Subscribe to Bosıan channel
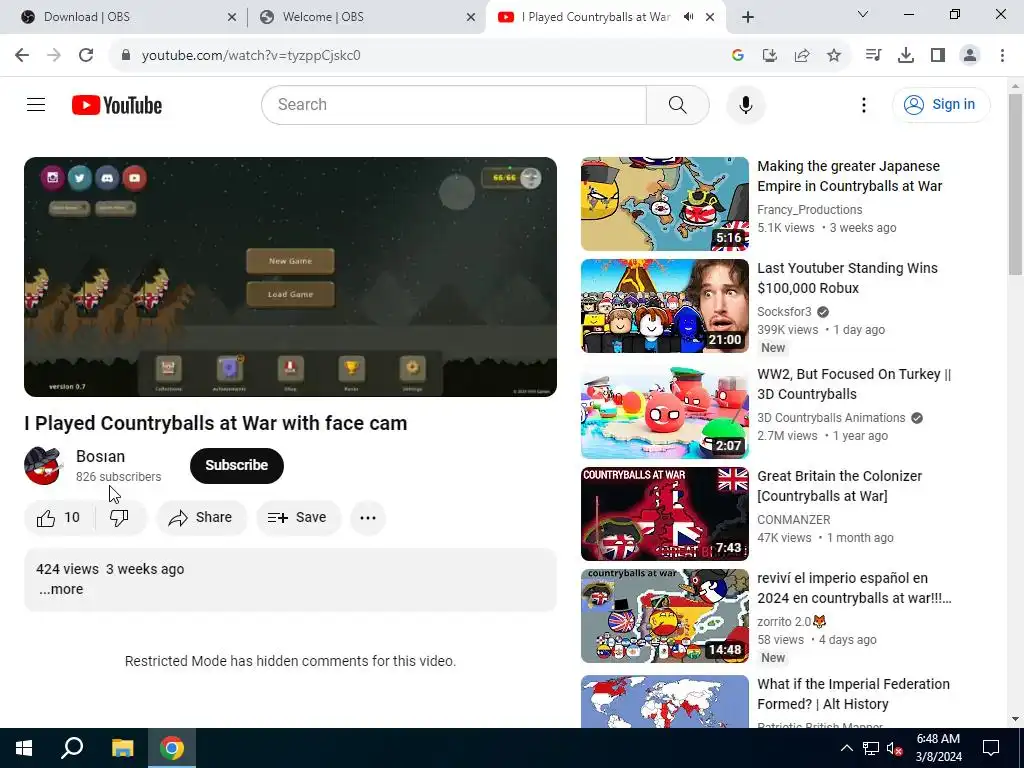Viewport: 1024px width, 768px height. click(236, 466)
